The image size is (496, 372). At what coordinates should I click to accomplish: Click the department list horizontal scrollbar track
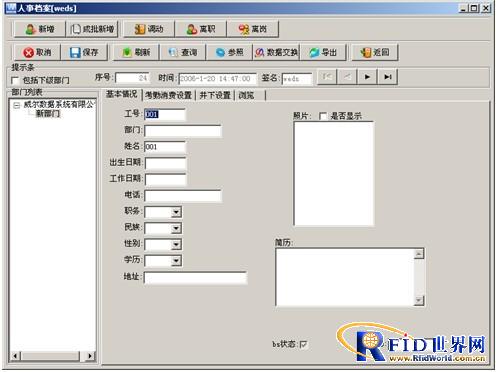53,356
